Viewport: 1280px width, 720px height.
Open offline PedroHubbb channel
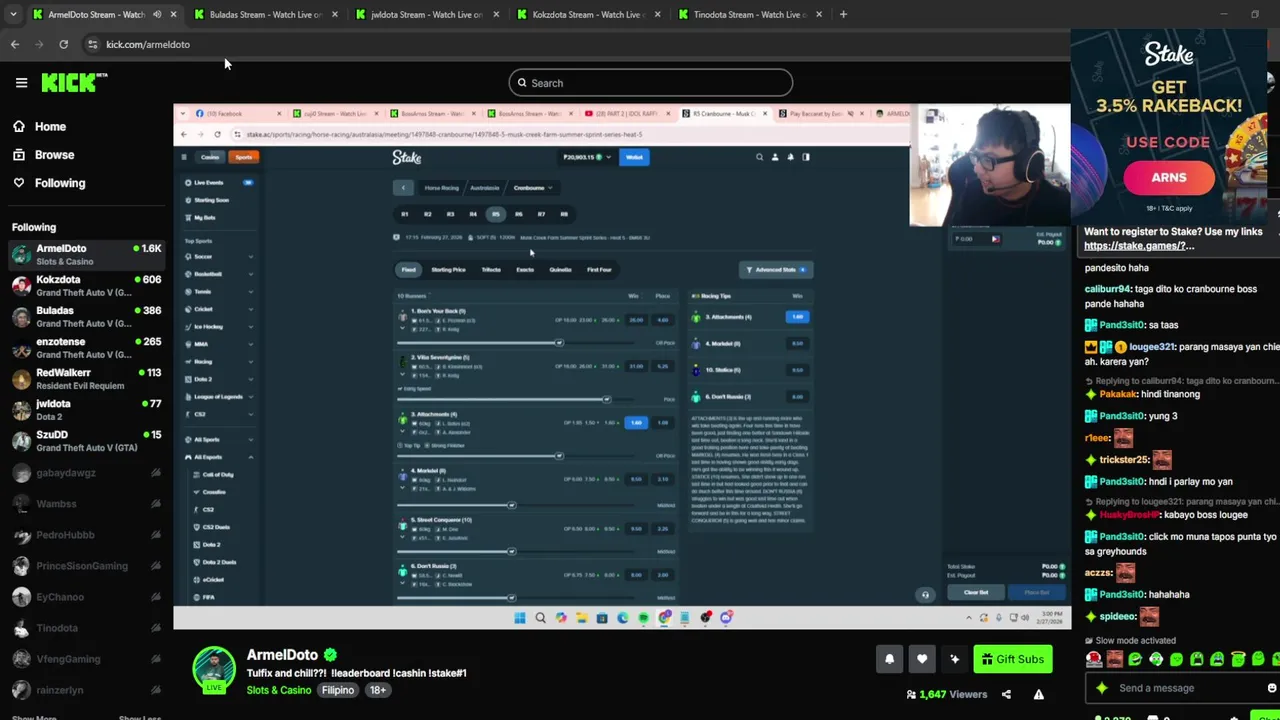click(x=86, y=535)
